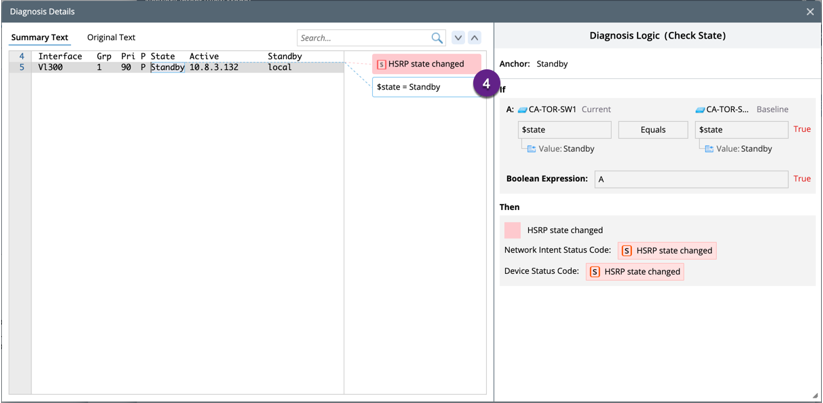Close the Diagnosis Details dialog

point(810,12)
